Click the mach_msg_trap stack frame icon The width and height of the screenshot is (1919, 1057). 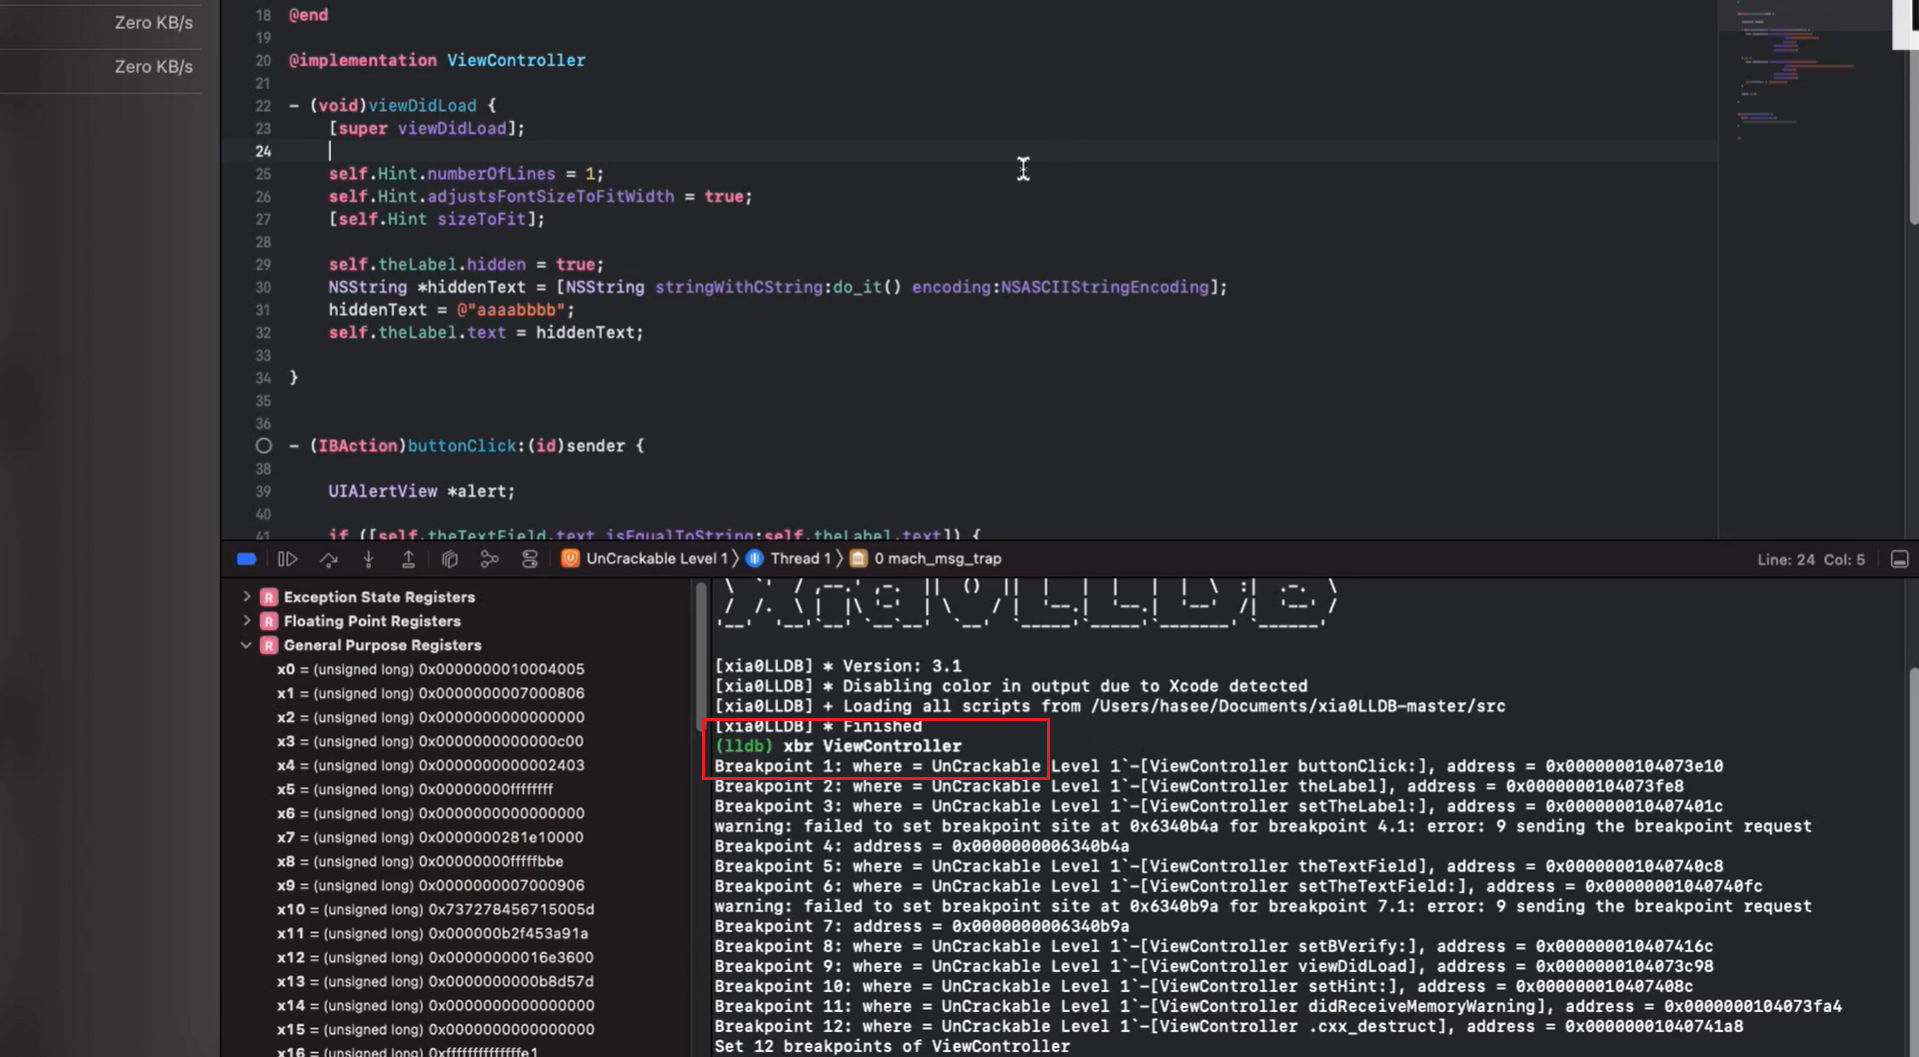858,559
